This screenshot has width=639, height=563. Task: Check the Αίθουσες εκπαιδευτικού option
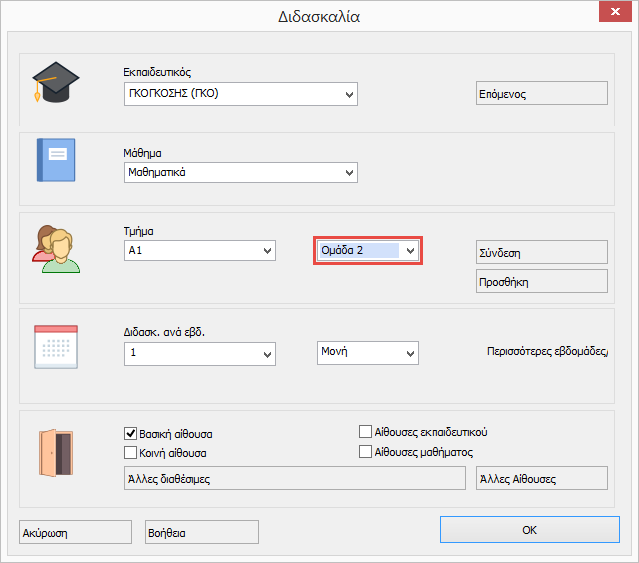(x=366, y=432)
